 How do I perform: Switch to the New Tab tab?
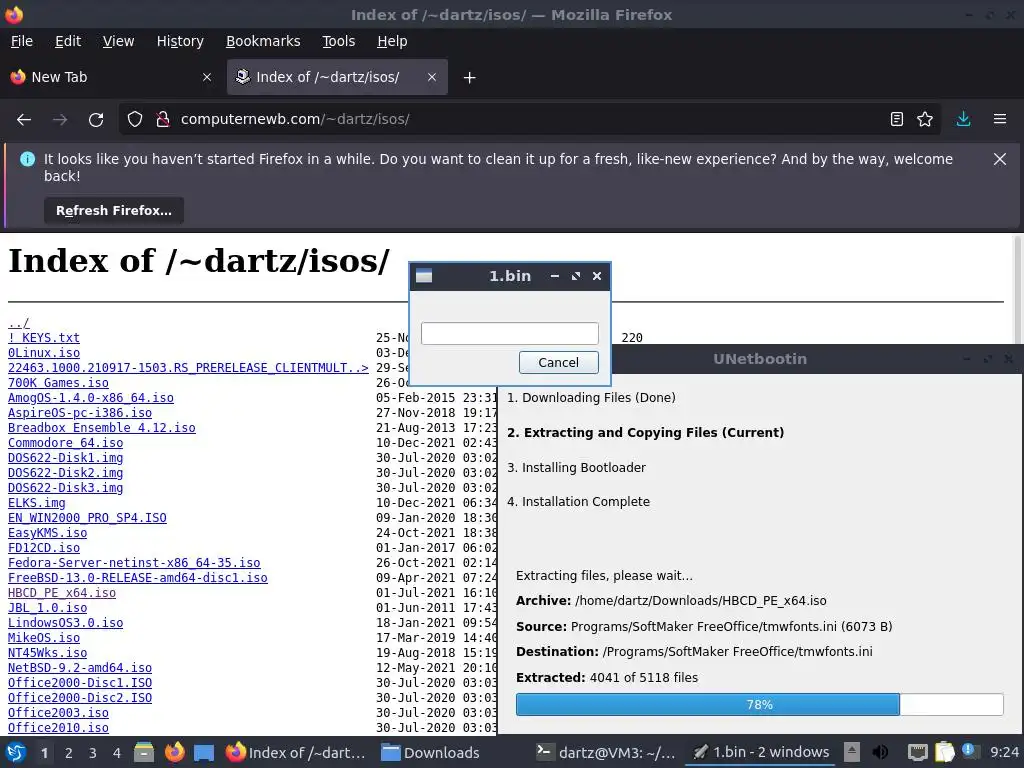tap(112, 77)
